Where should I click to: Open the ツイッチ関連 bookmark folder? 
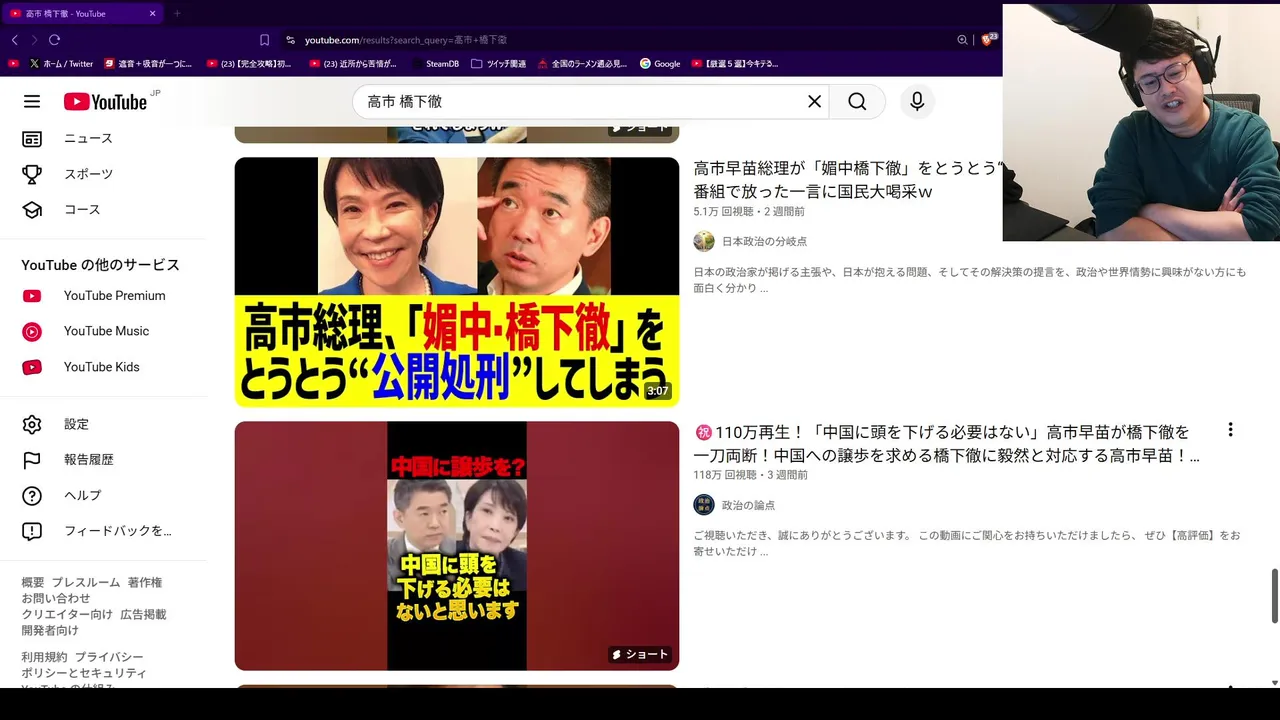pyautogui.click(x=498, y=64)
